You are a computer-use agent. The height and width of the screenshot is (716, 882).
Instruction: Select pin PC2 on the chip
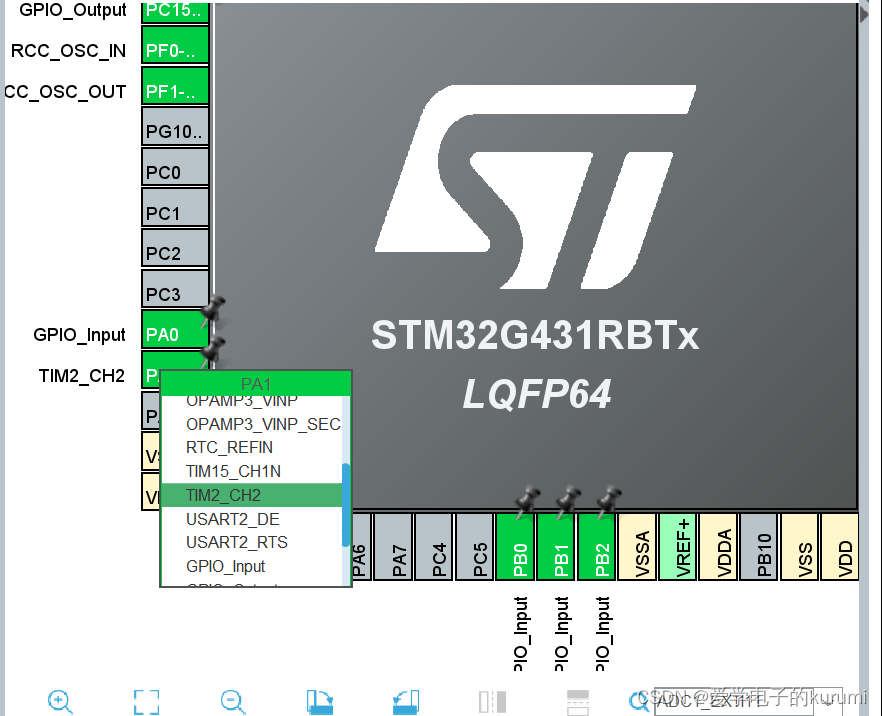[x=175, y=248]
